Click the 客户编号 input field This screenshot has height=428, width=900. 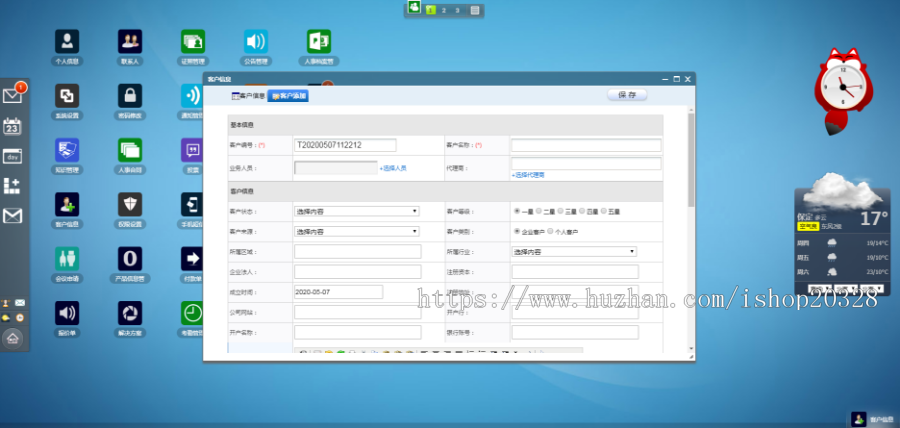point(345,145)
